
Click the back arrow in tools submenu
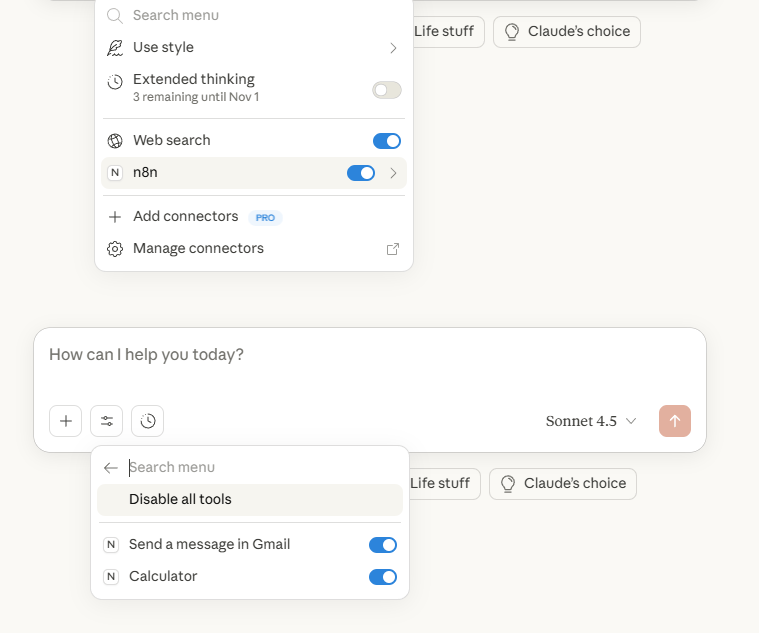click(x=111, y=467)
